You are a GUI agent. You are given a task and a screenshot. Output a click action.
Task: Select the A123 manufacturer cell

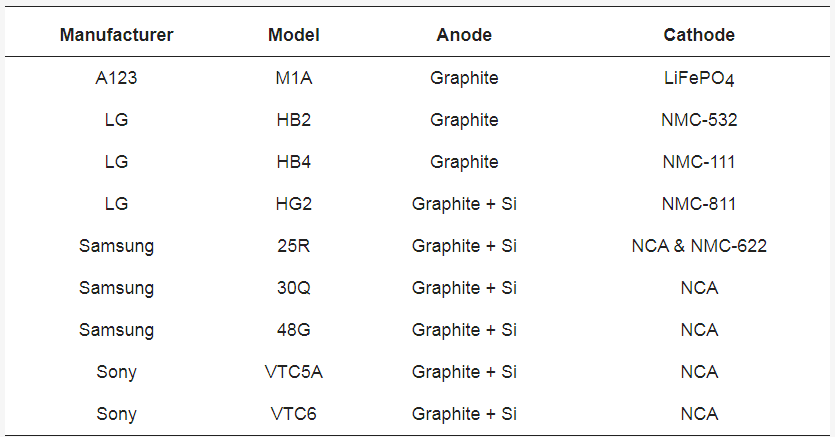pyautogui.click(x=116, y=78)
